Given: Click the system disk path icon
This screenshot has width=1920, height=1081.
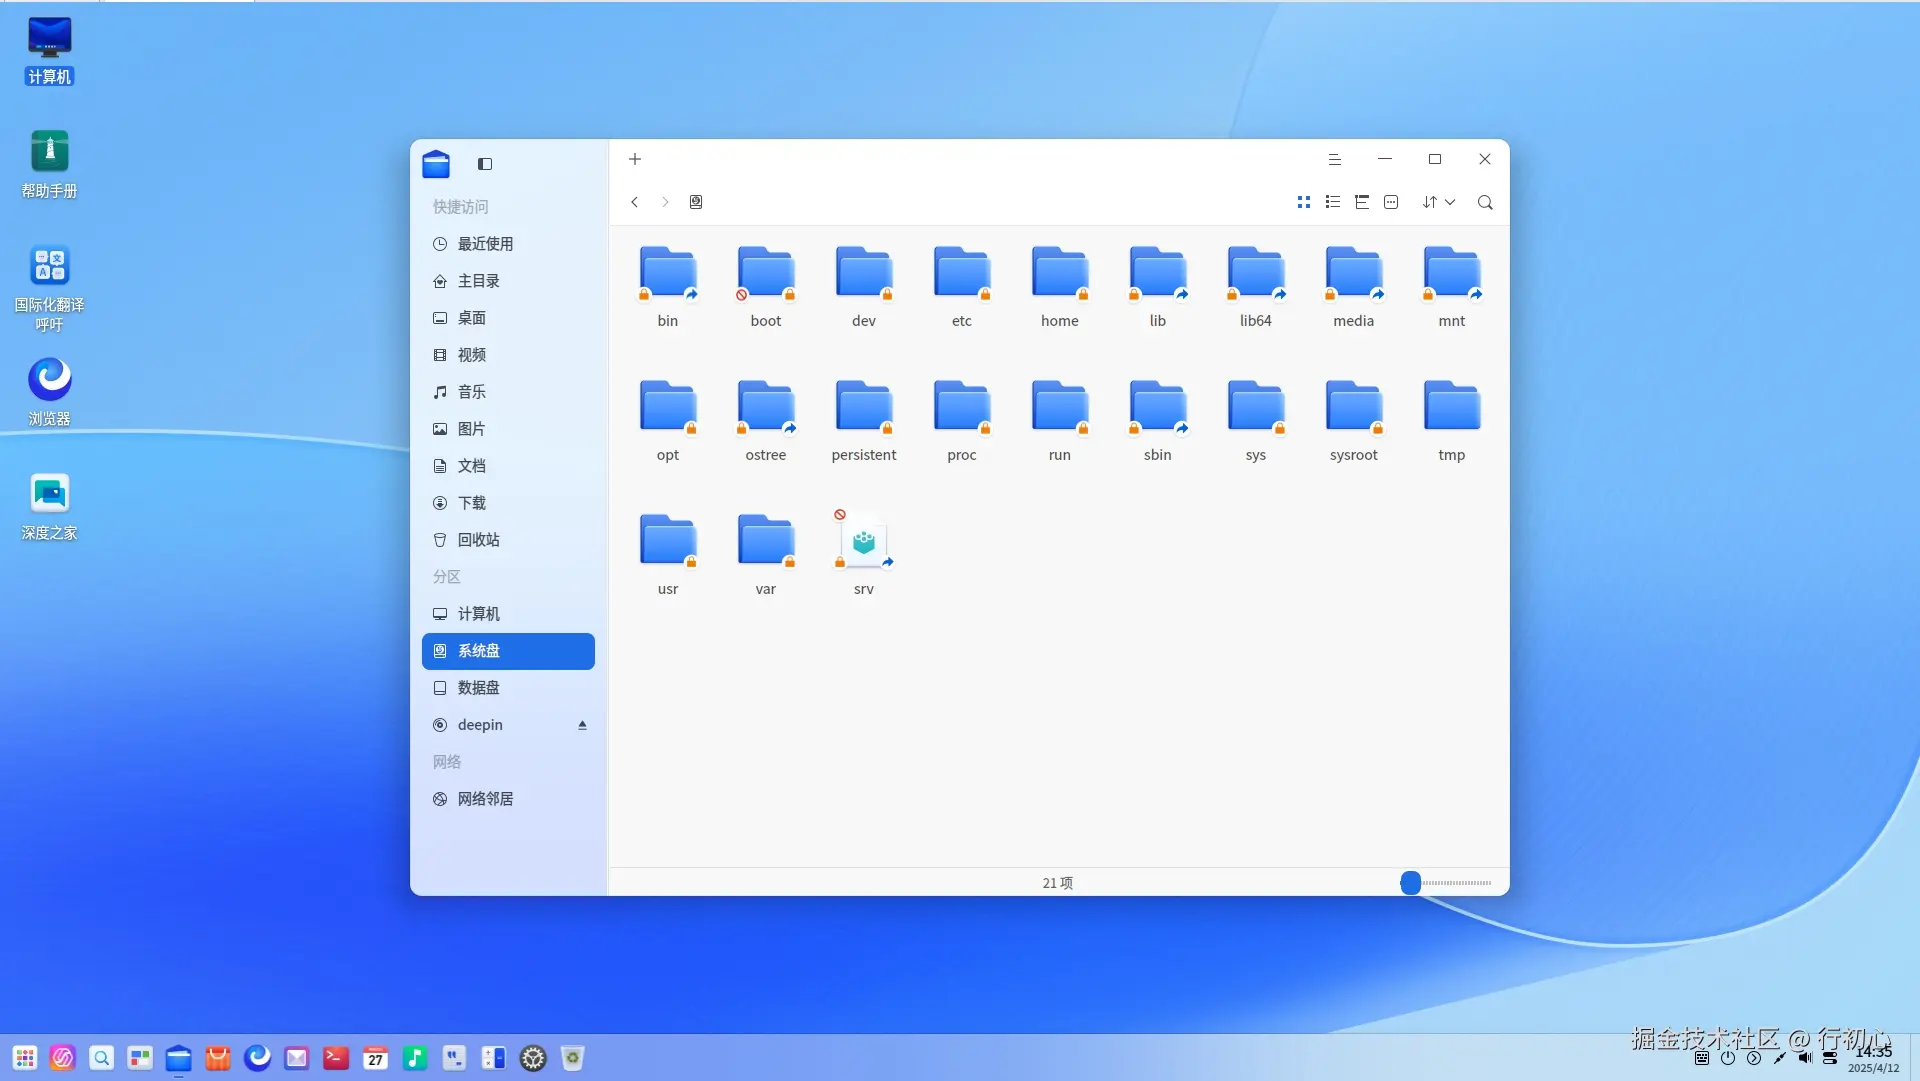Looking at the screenshot, I should 696,202.
